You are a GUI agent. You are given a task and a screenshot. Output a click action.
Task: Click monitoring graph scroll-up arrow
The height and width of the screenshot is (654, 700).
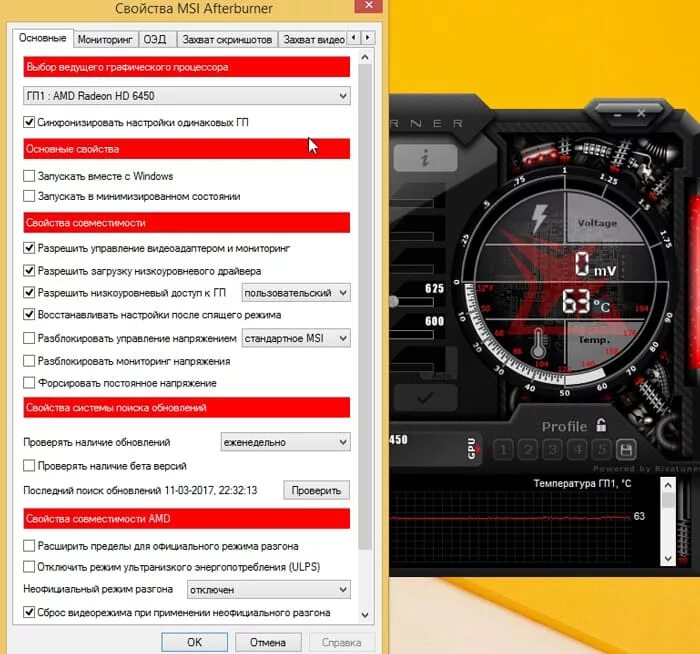[x=668, y=485]
